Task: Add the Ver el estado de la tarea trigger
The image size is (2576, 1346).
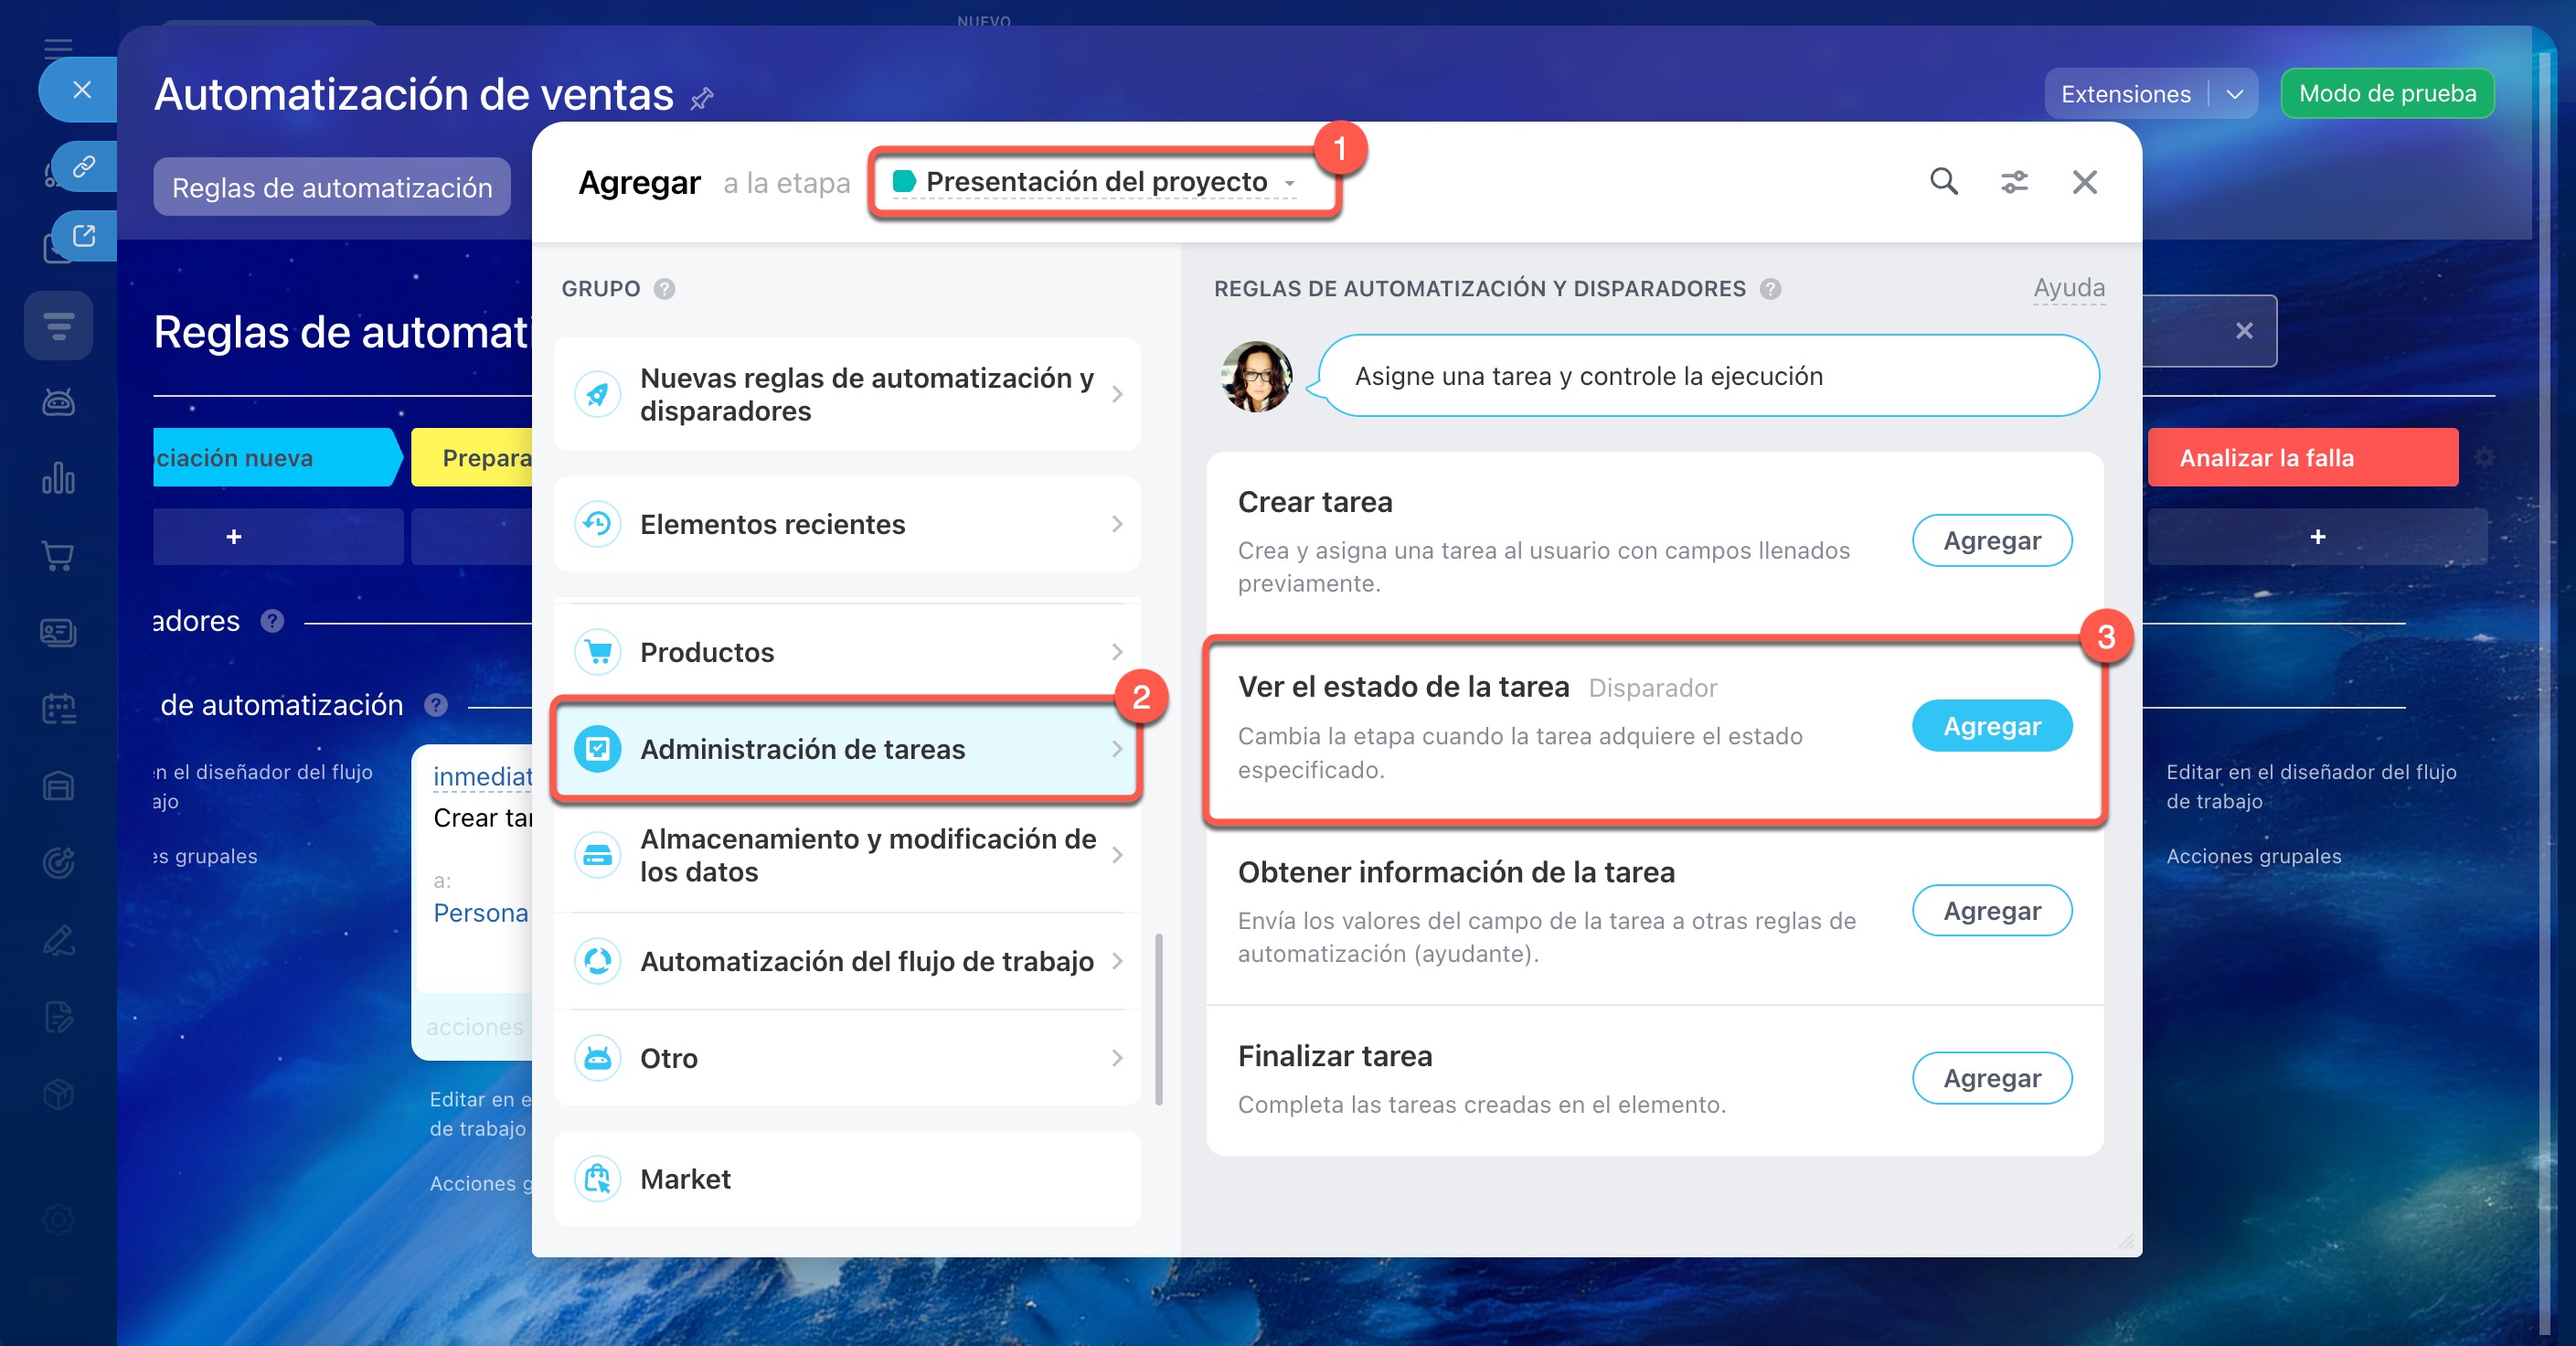Action: (x=1991, y=726)
